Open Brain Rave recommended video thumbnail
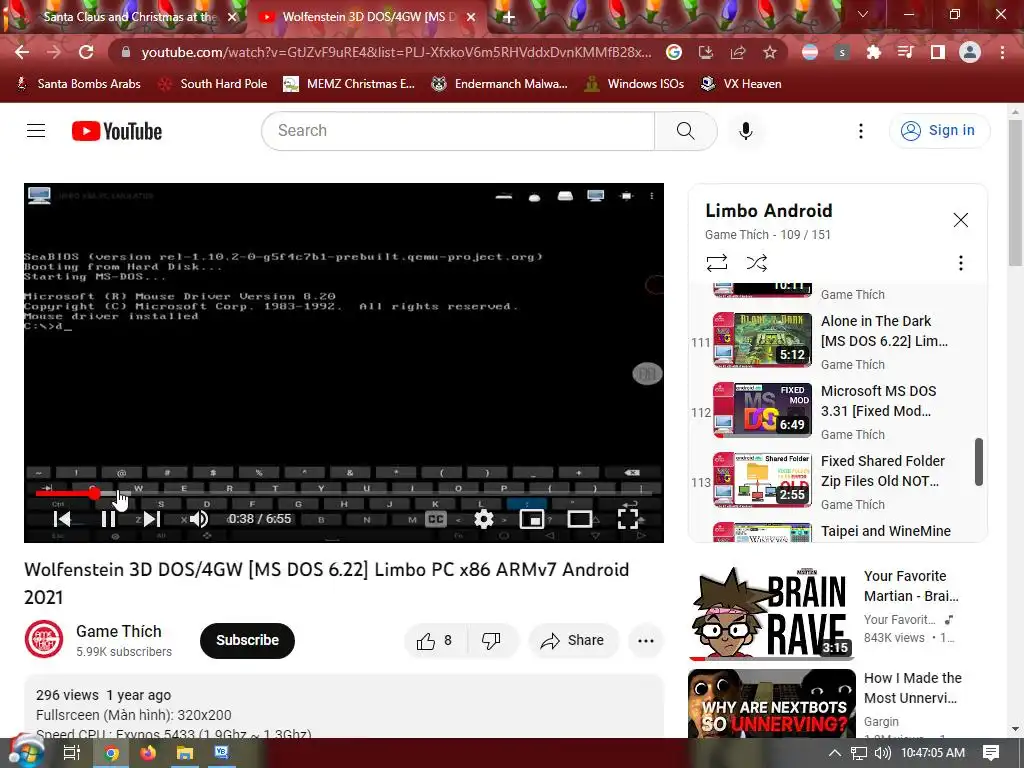 point(771,612)
